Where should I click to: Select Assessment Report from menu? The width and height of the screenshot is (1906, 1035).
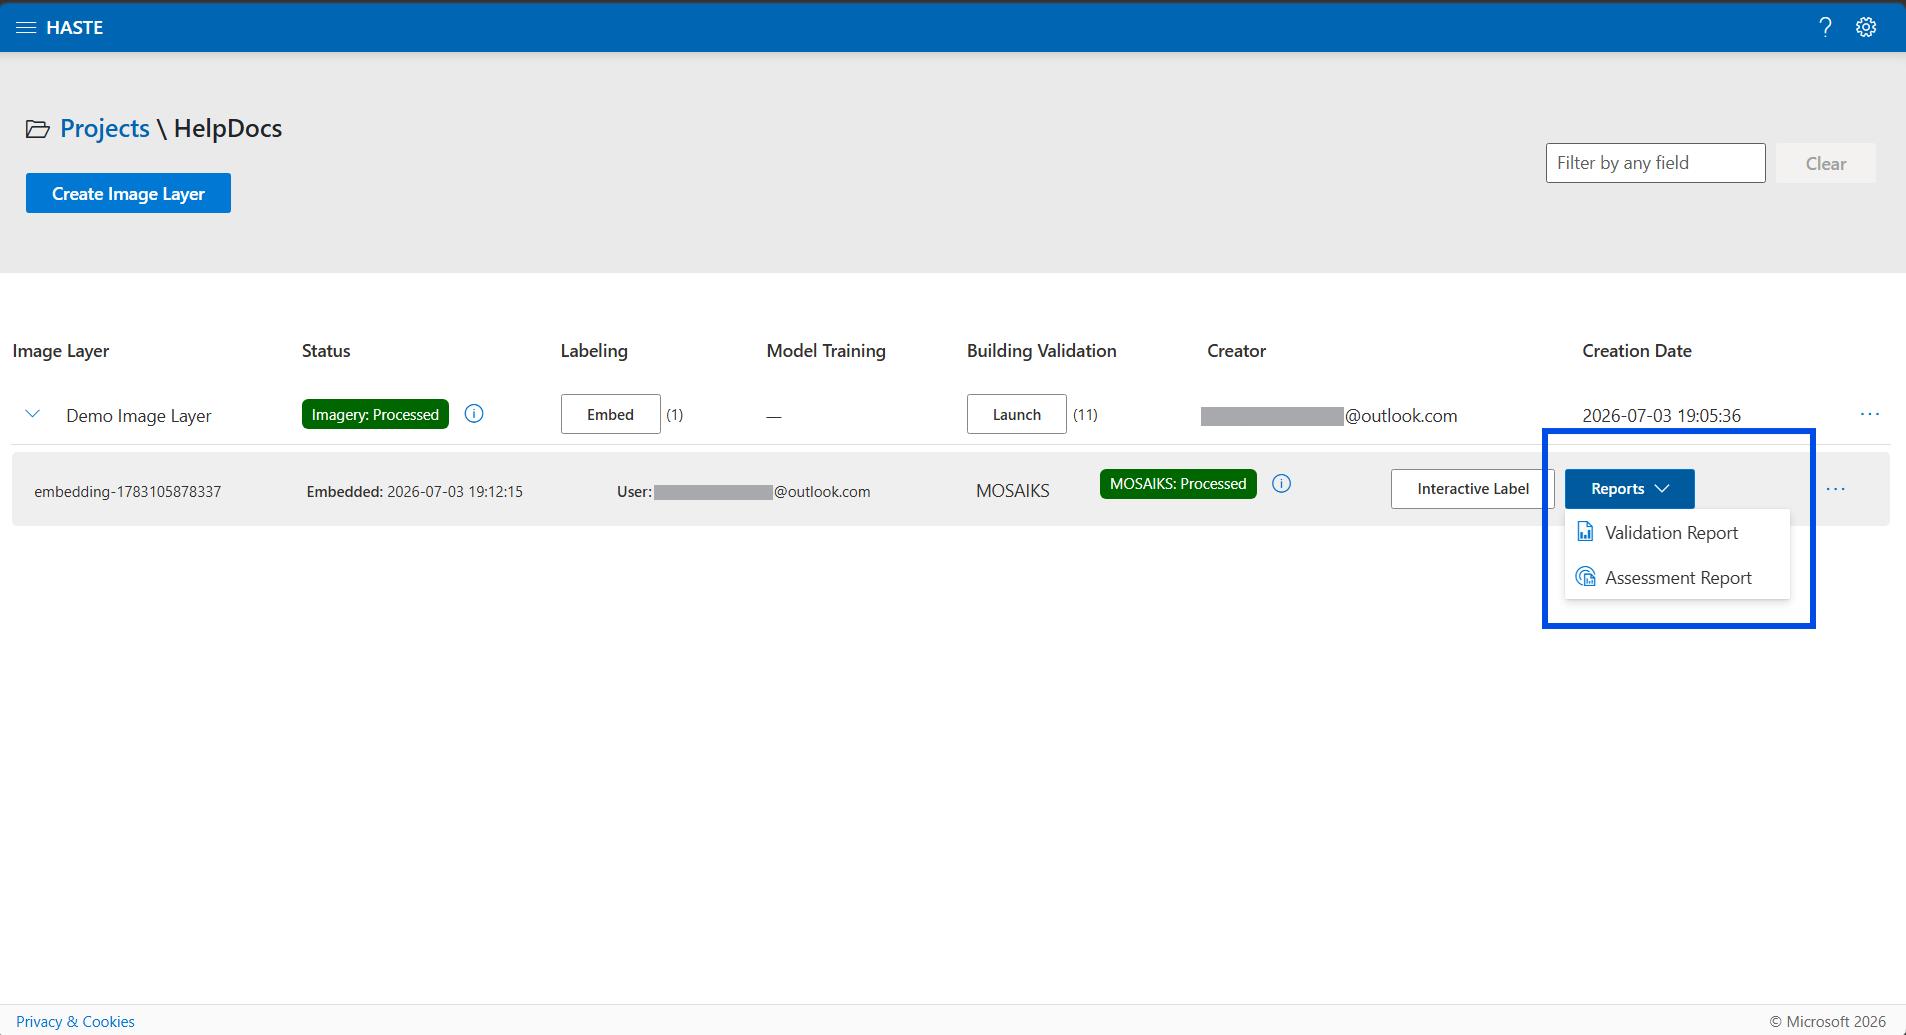1677,578
